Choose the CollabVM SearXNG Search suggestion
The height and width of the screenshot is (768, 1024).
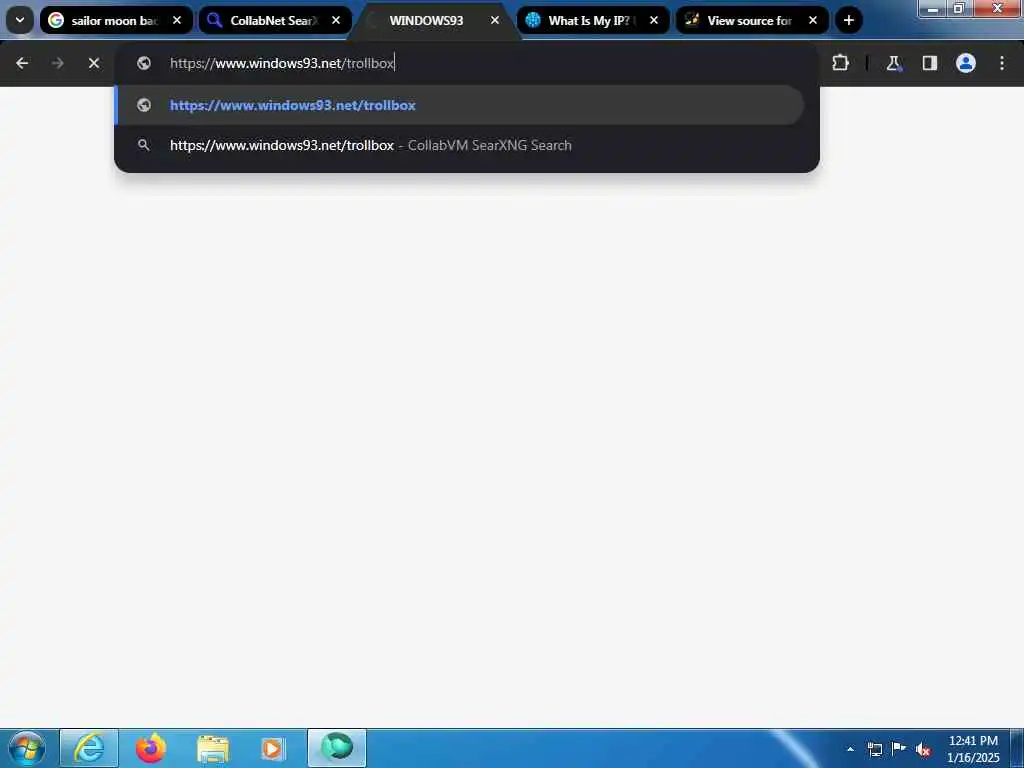pyautogui.click(x=460, y=145)
